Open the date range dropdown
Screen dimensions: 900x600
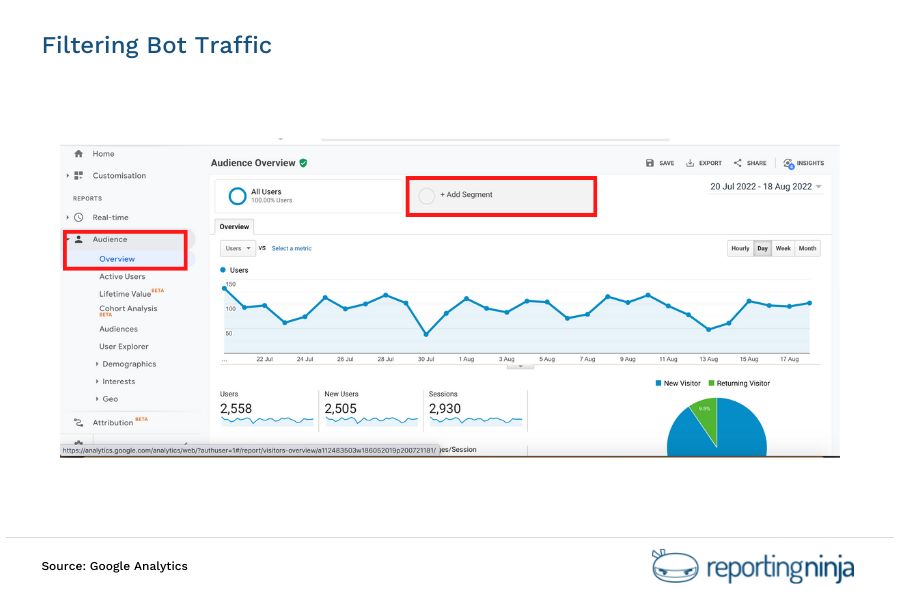click(x=818, y=187)
